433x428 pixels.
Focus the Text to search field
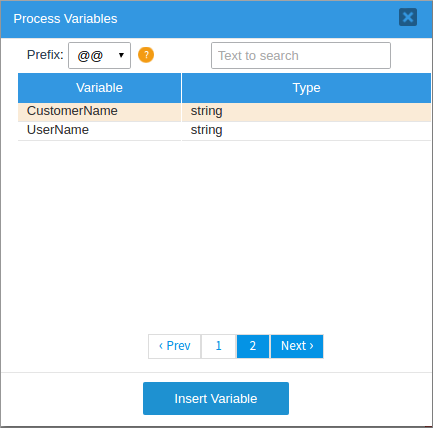point(301,56)
